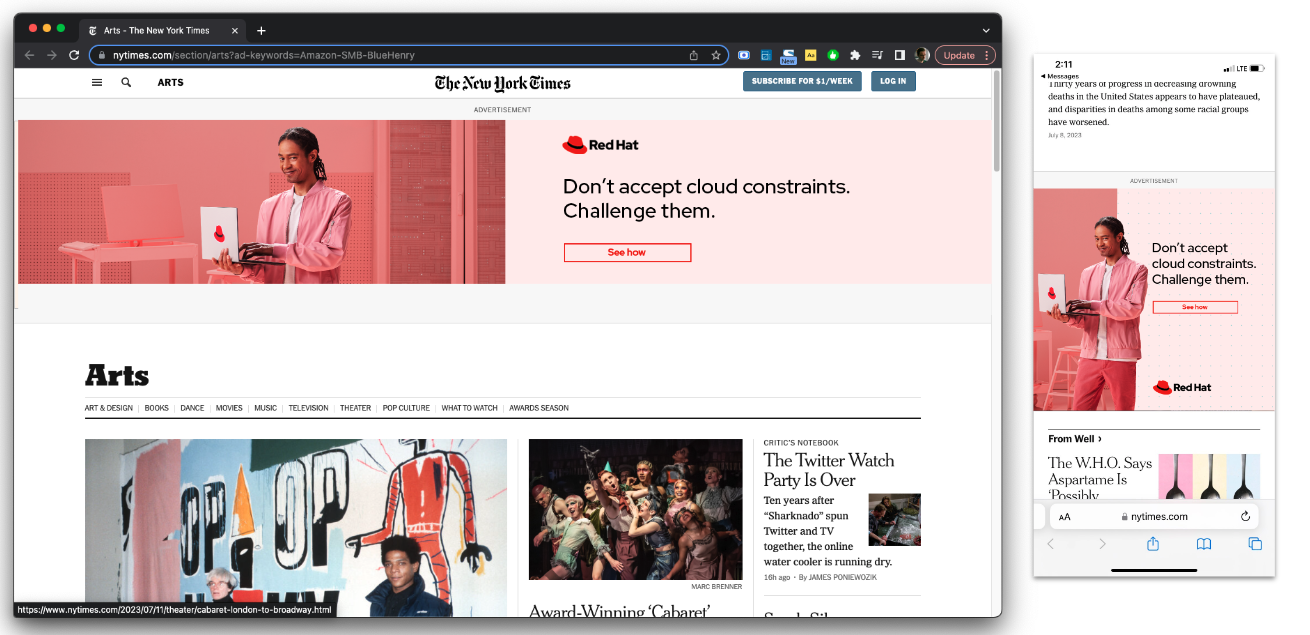Open Safari bookmarks book icon on phone
The image size is (1310, 635).
pyautogui.click(x=1204, y=544)
